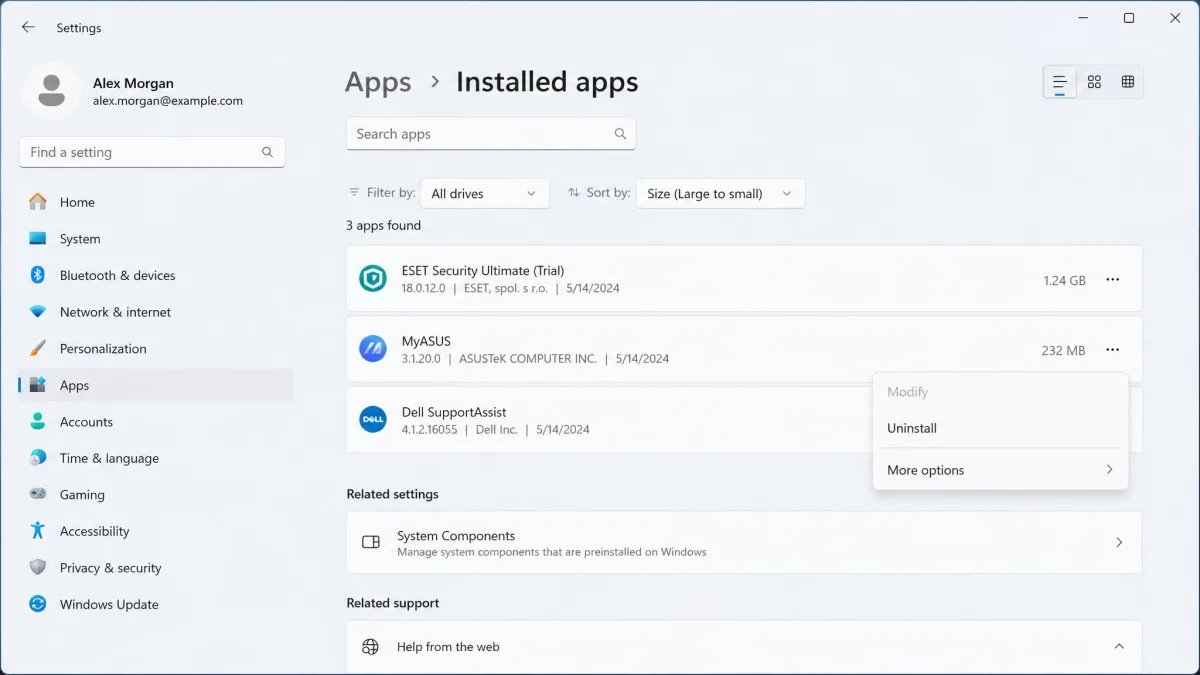This screenshot has width=1200, height=675.
Task: Select More options in the context menu
Action: coord(1000,470)
